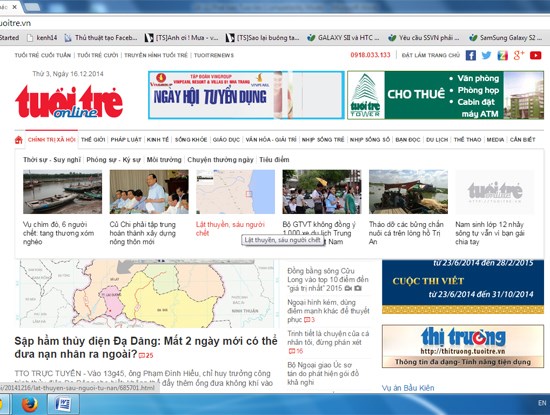This screenshot has height=415, width=550.
Task: Select the Thể thao menu item
Action: pyautogui.click(x=468, y=140)
